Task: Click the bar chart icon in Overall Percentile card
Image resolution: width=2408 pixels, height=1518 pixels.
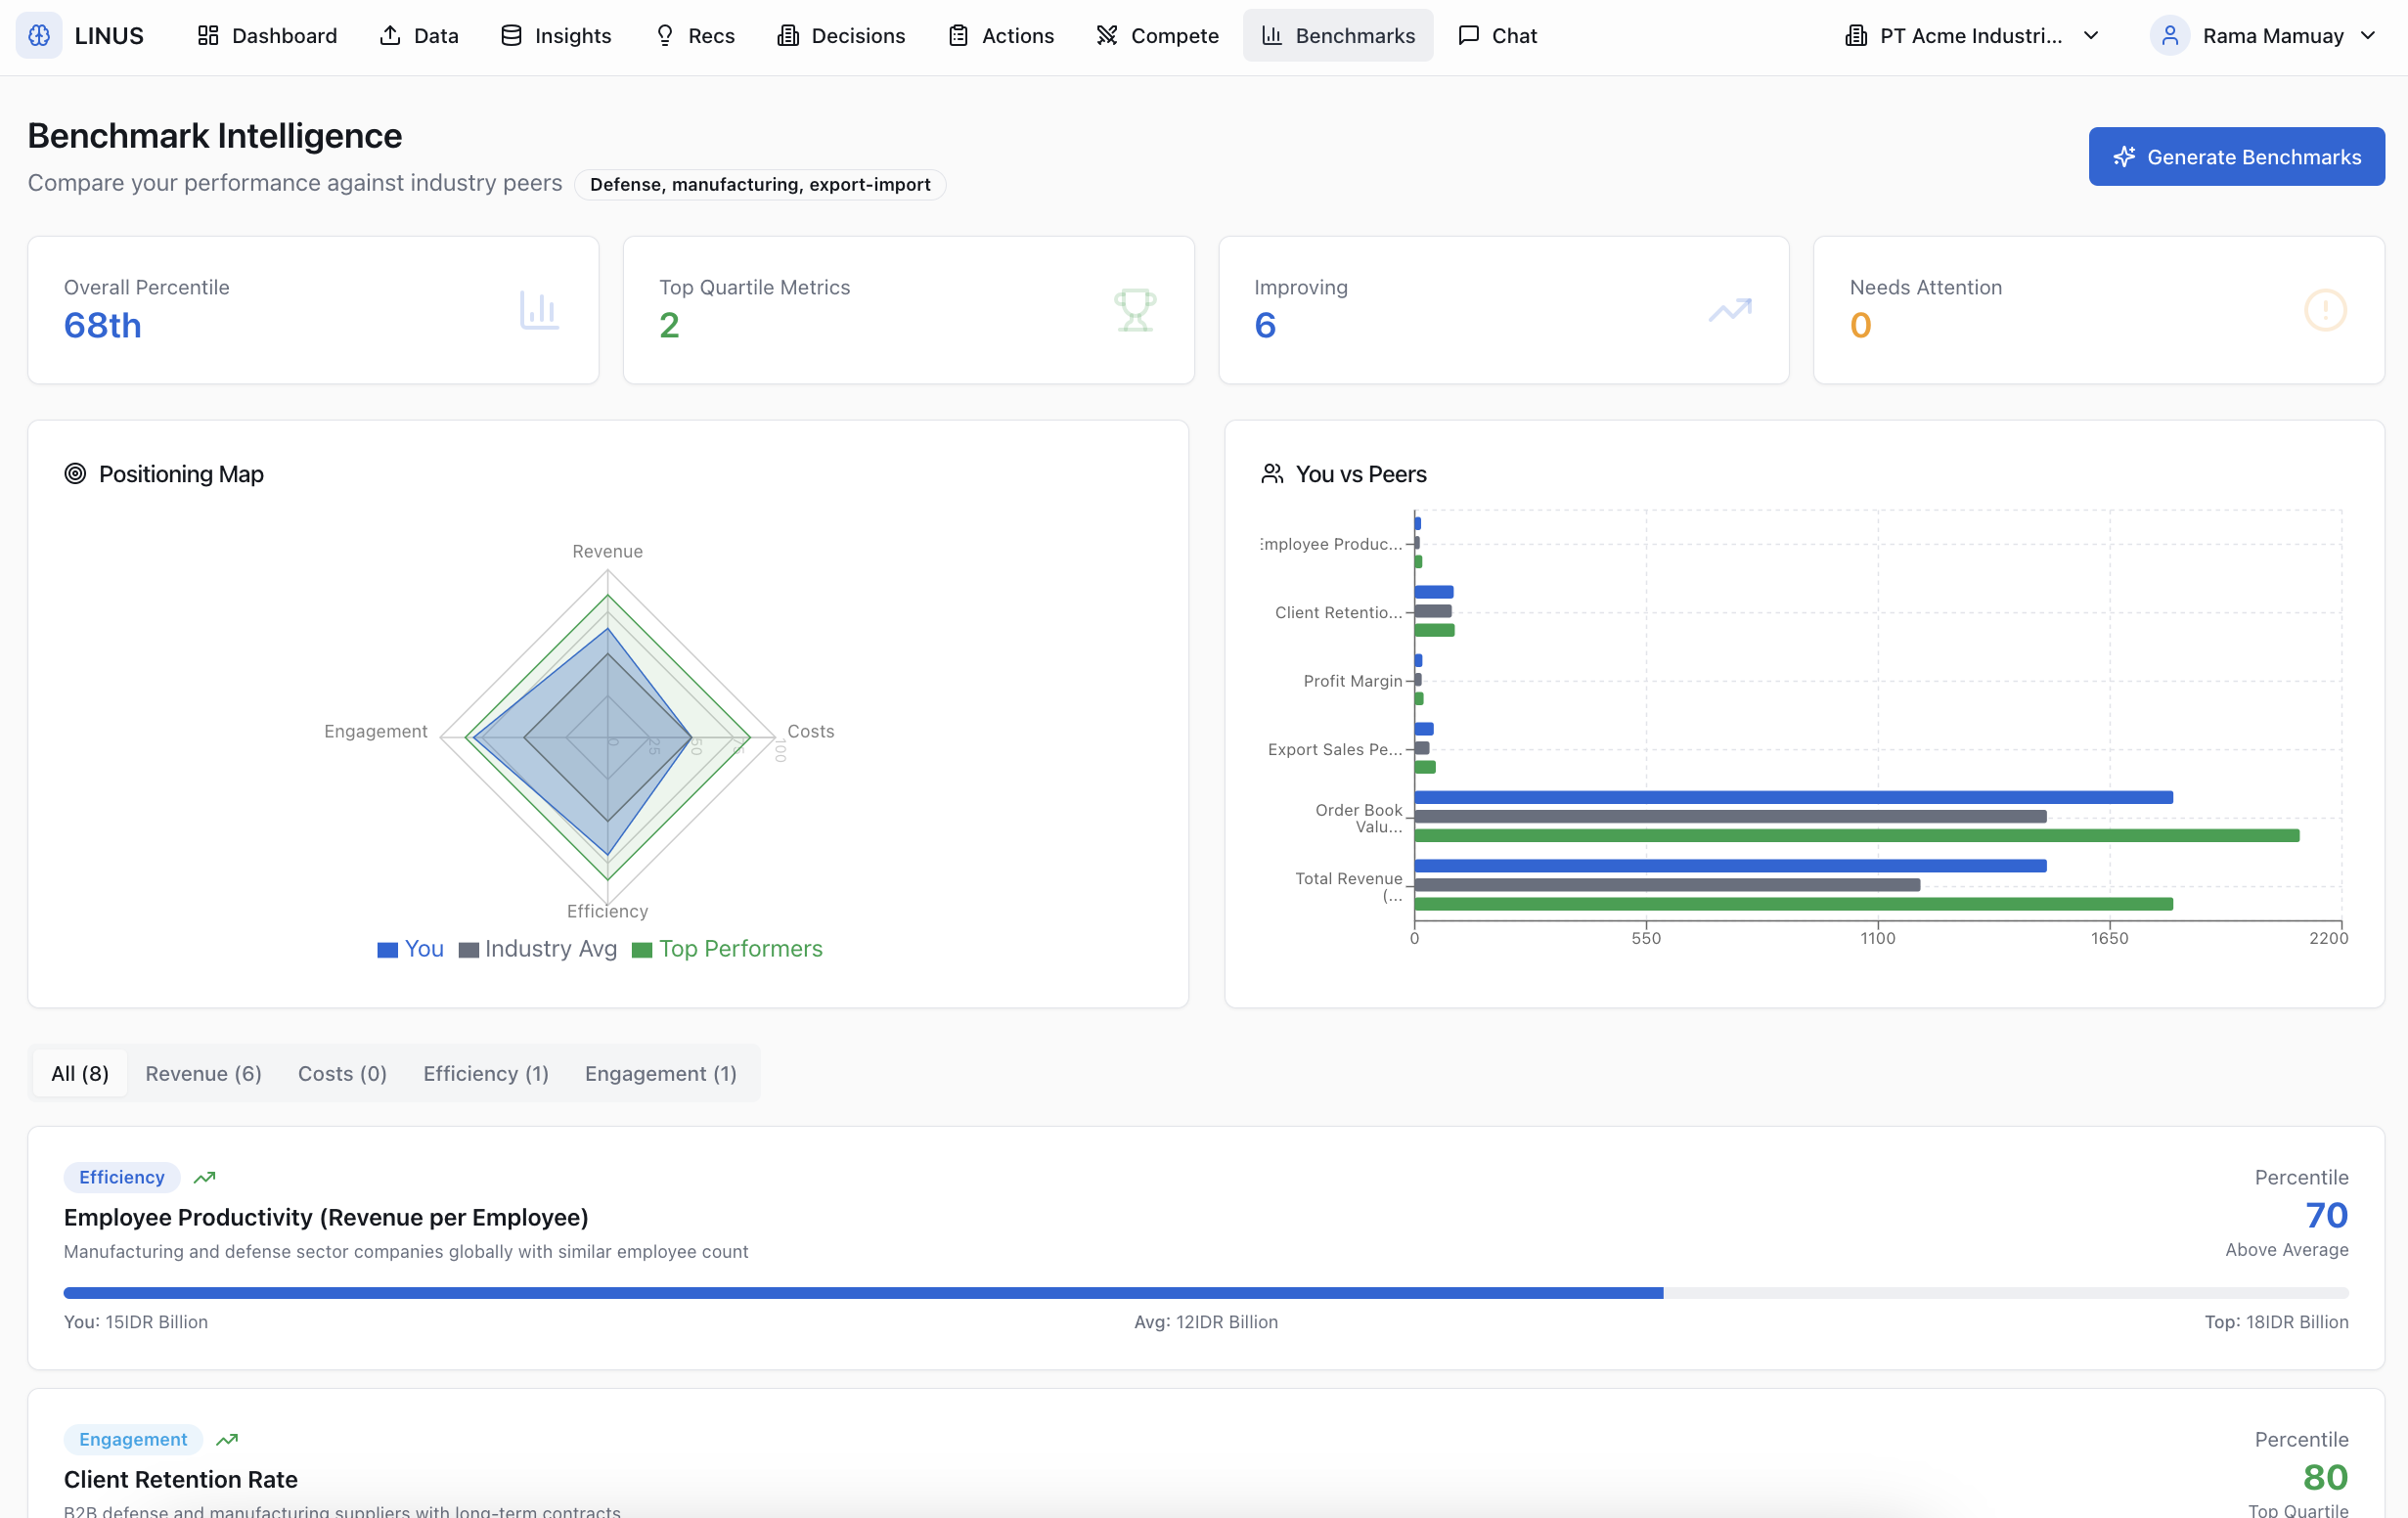Action: click(539, 310)
